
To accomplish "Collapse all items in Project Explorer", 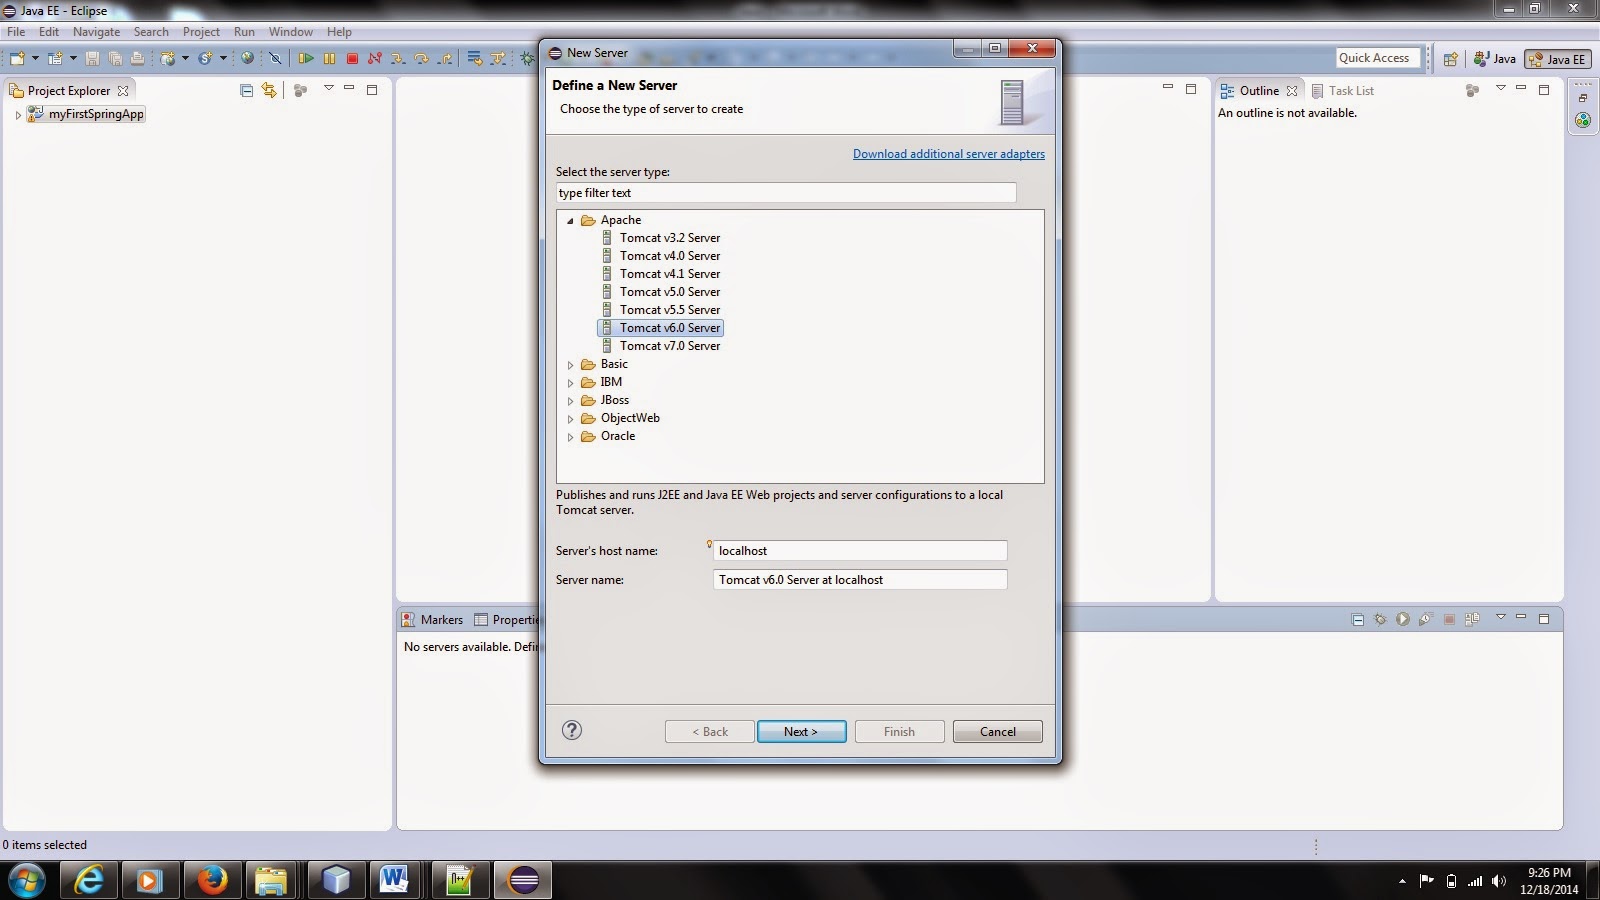I will pyautogui.click(x=246, y=90).
